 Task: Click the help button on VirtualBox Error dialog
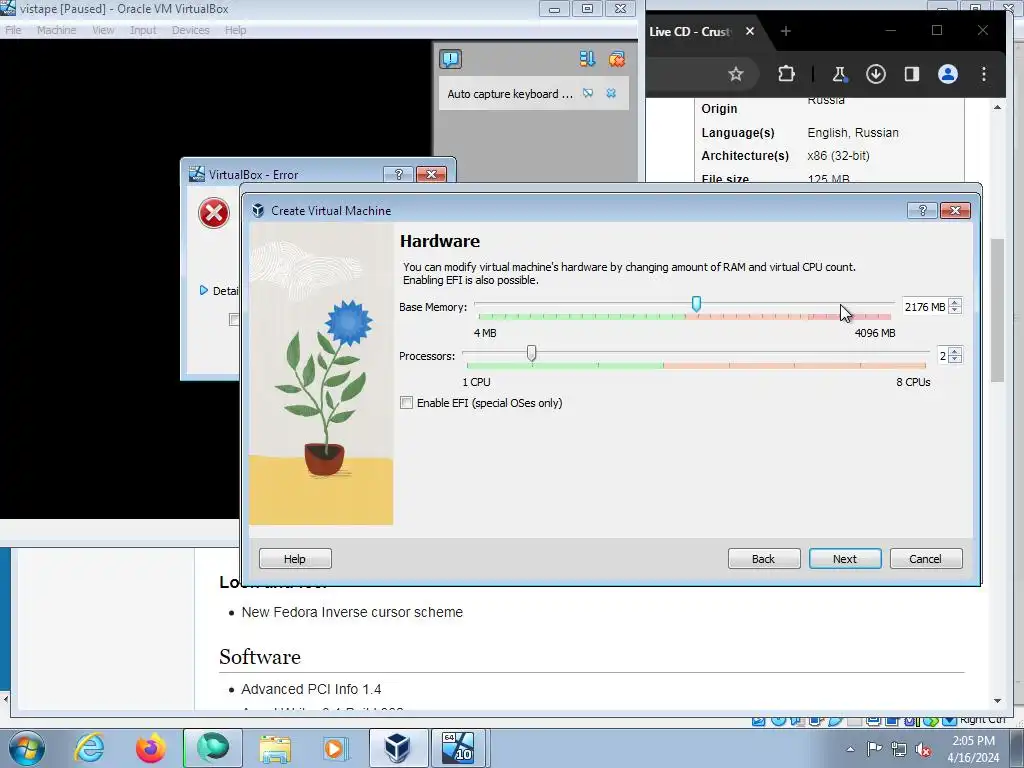398,174
